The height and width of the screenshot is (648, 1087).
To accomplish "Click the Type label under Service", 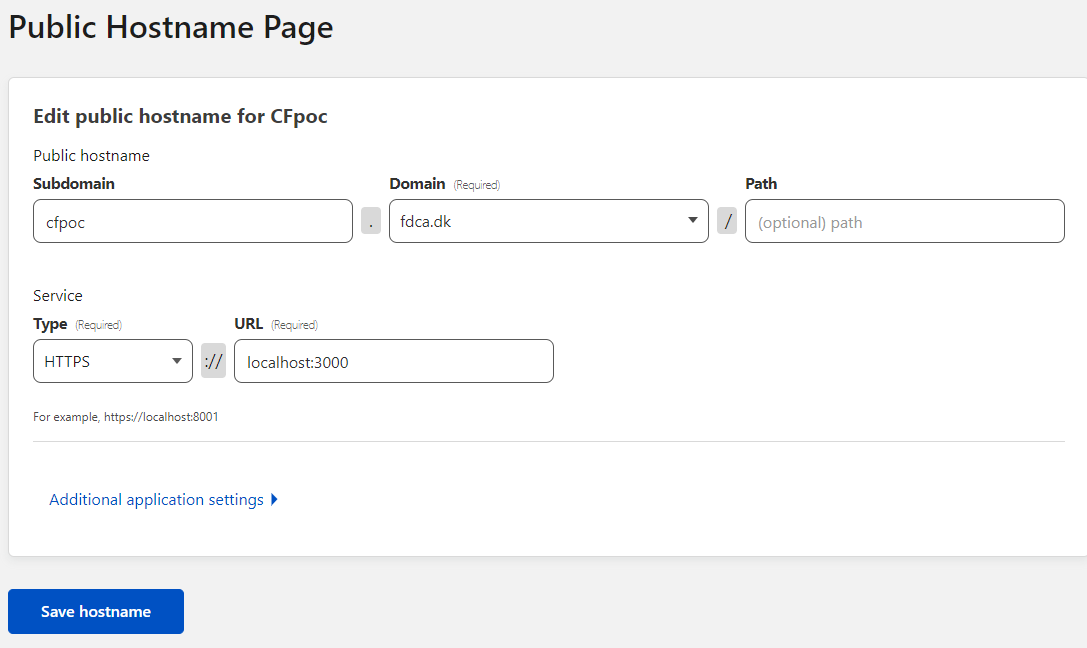I will point(50,324).
